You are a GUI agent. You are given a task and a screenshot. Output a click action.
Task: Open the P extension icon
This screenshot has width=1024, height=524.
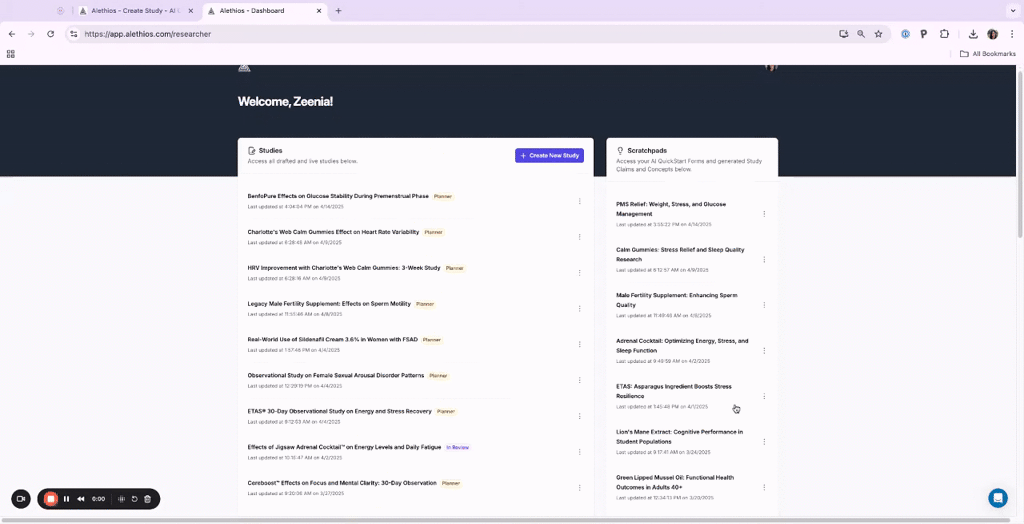click(x=923, y=34)
